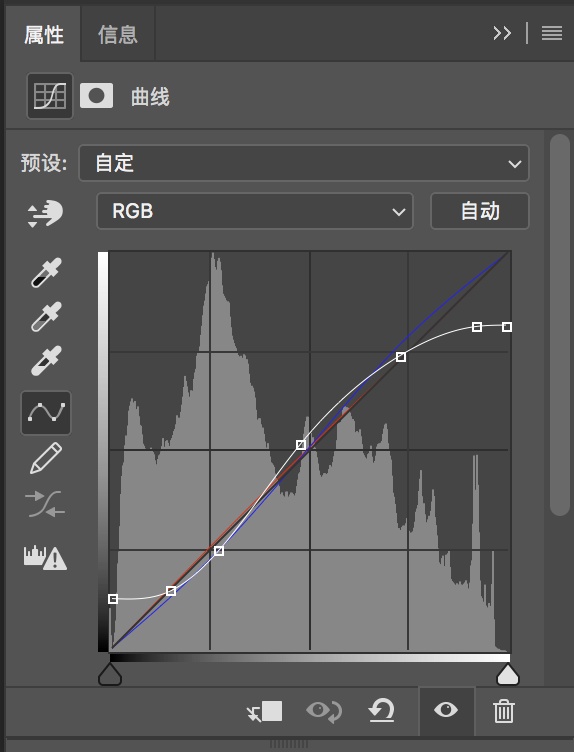The image size is (574, 752).
Task: Delete the adjustment layer with trash icon
Action: point(504,711)
